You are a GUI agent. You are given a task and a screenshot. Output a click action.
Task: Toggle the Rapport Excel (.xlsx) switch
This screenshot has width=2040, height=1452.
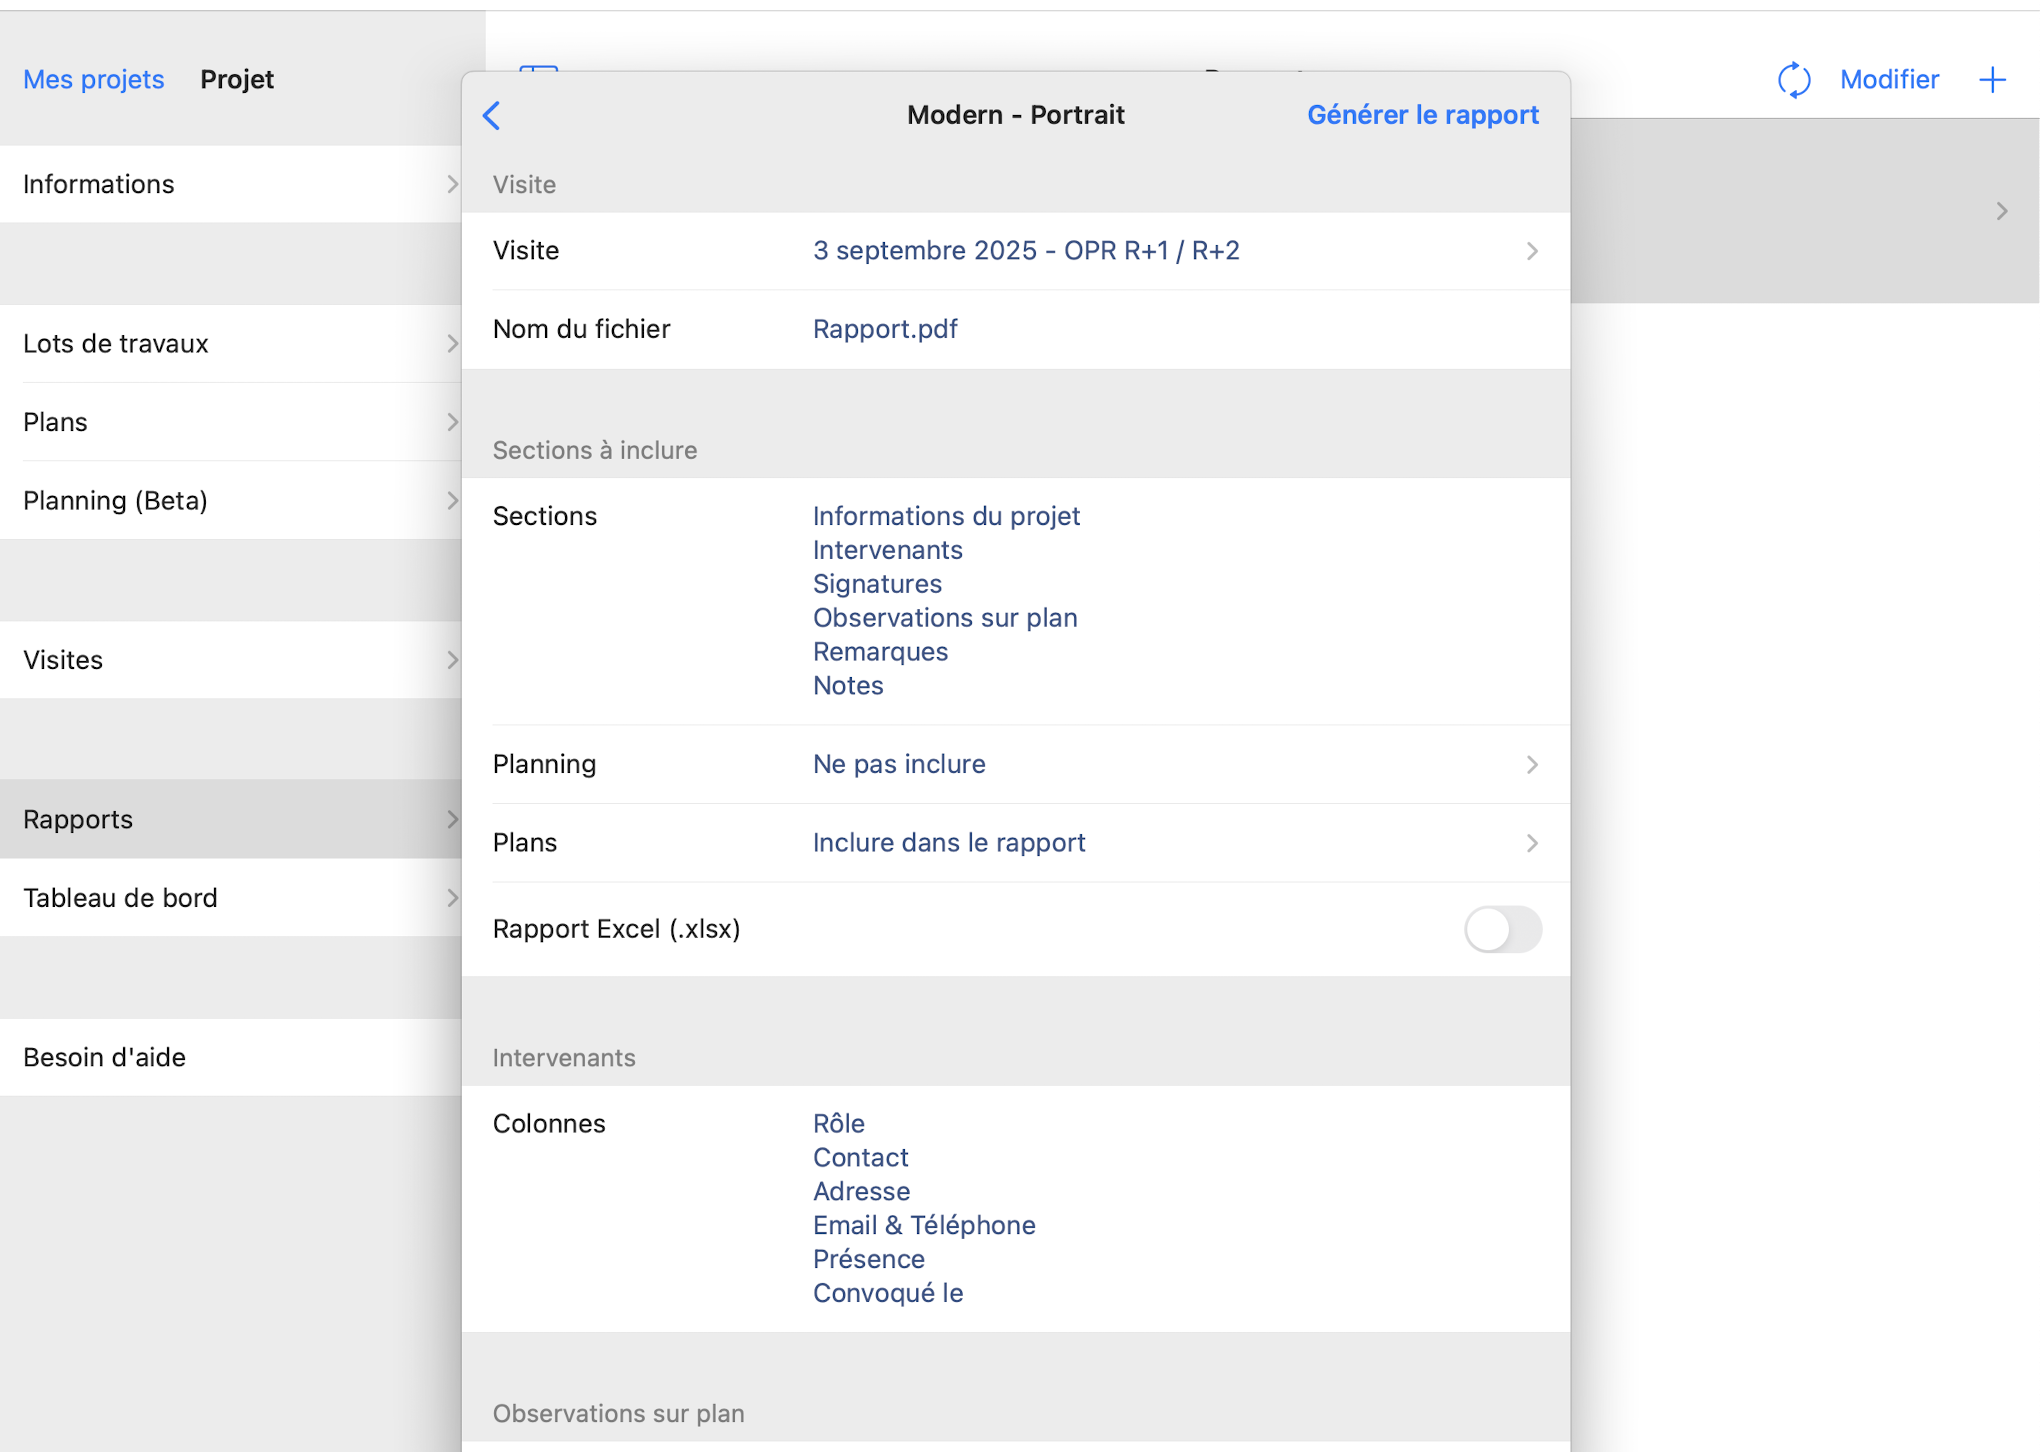pyautogui.click(x=1502, y=929)
